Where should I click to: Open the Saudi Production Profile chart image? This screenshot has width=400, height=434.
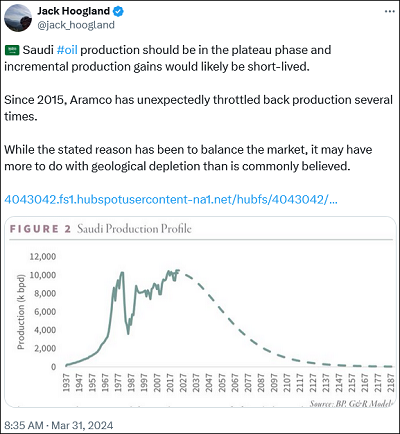click(x=200, y=312)
